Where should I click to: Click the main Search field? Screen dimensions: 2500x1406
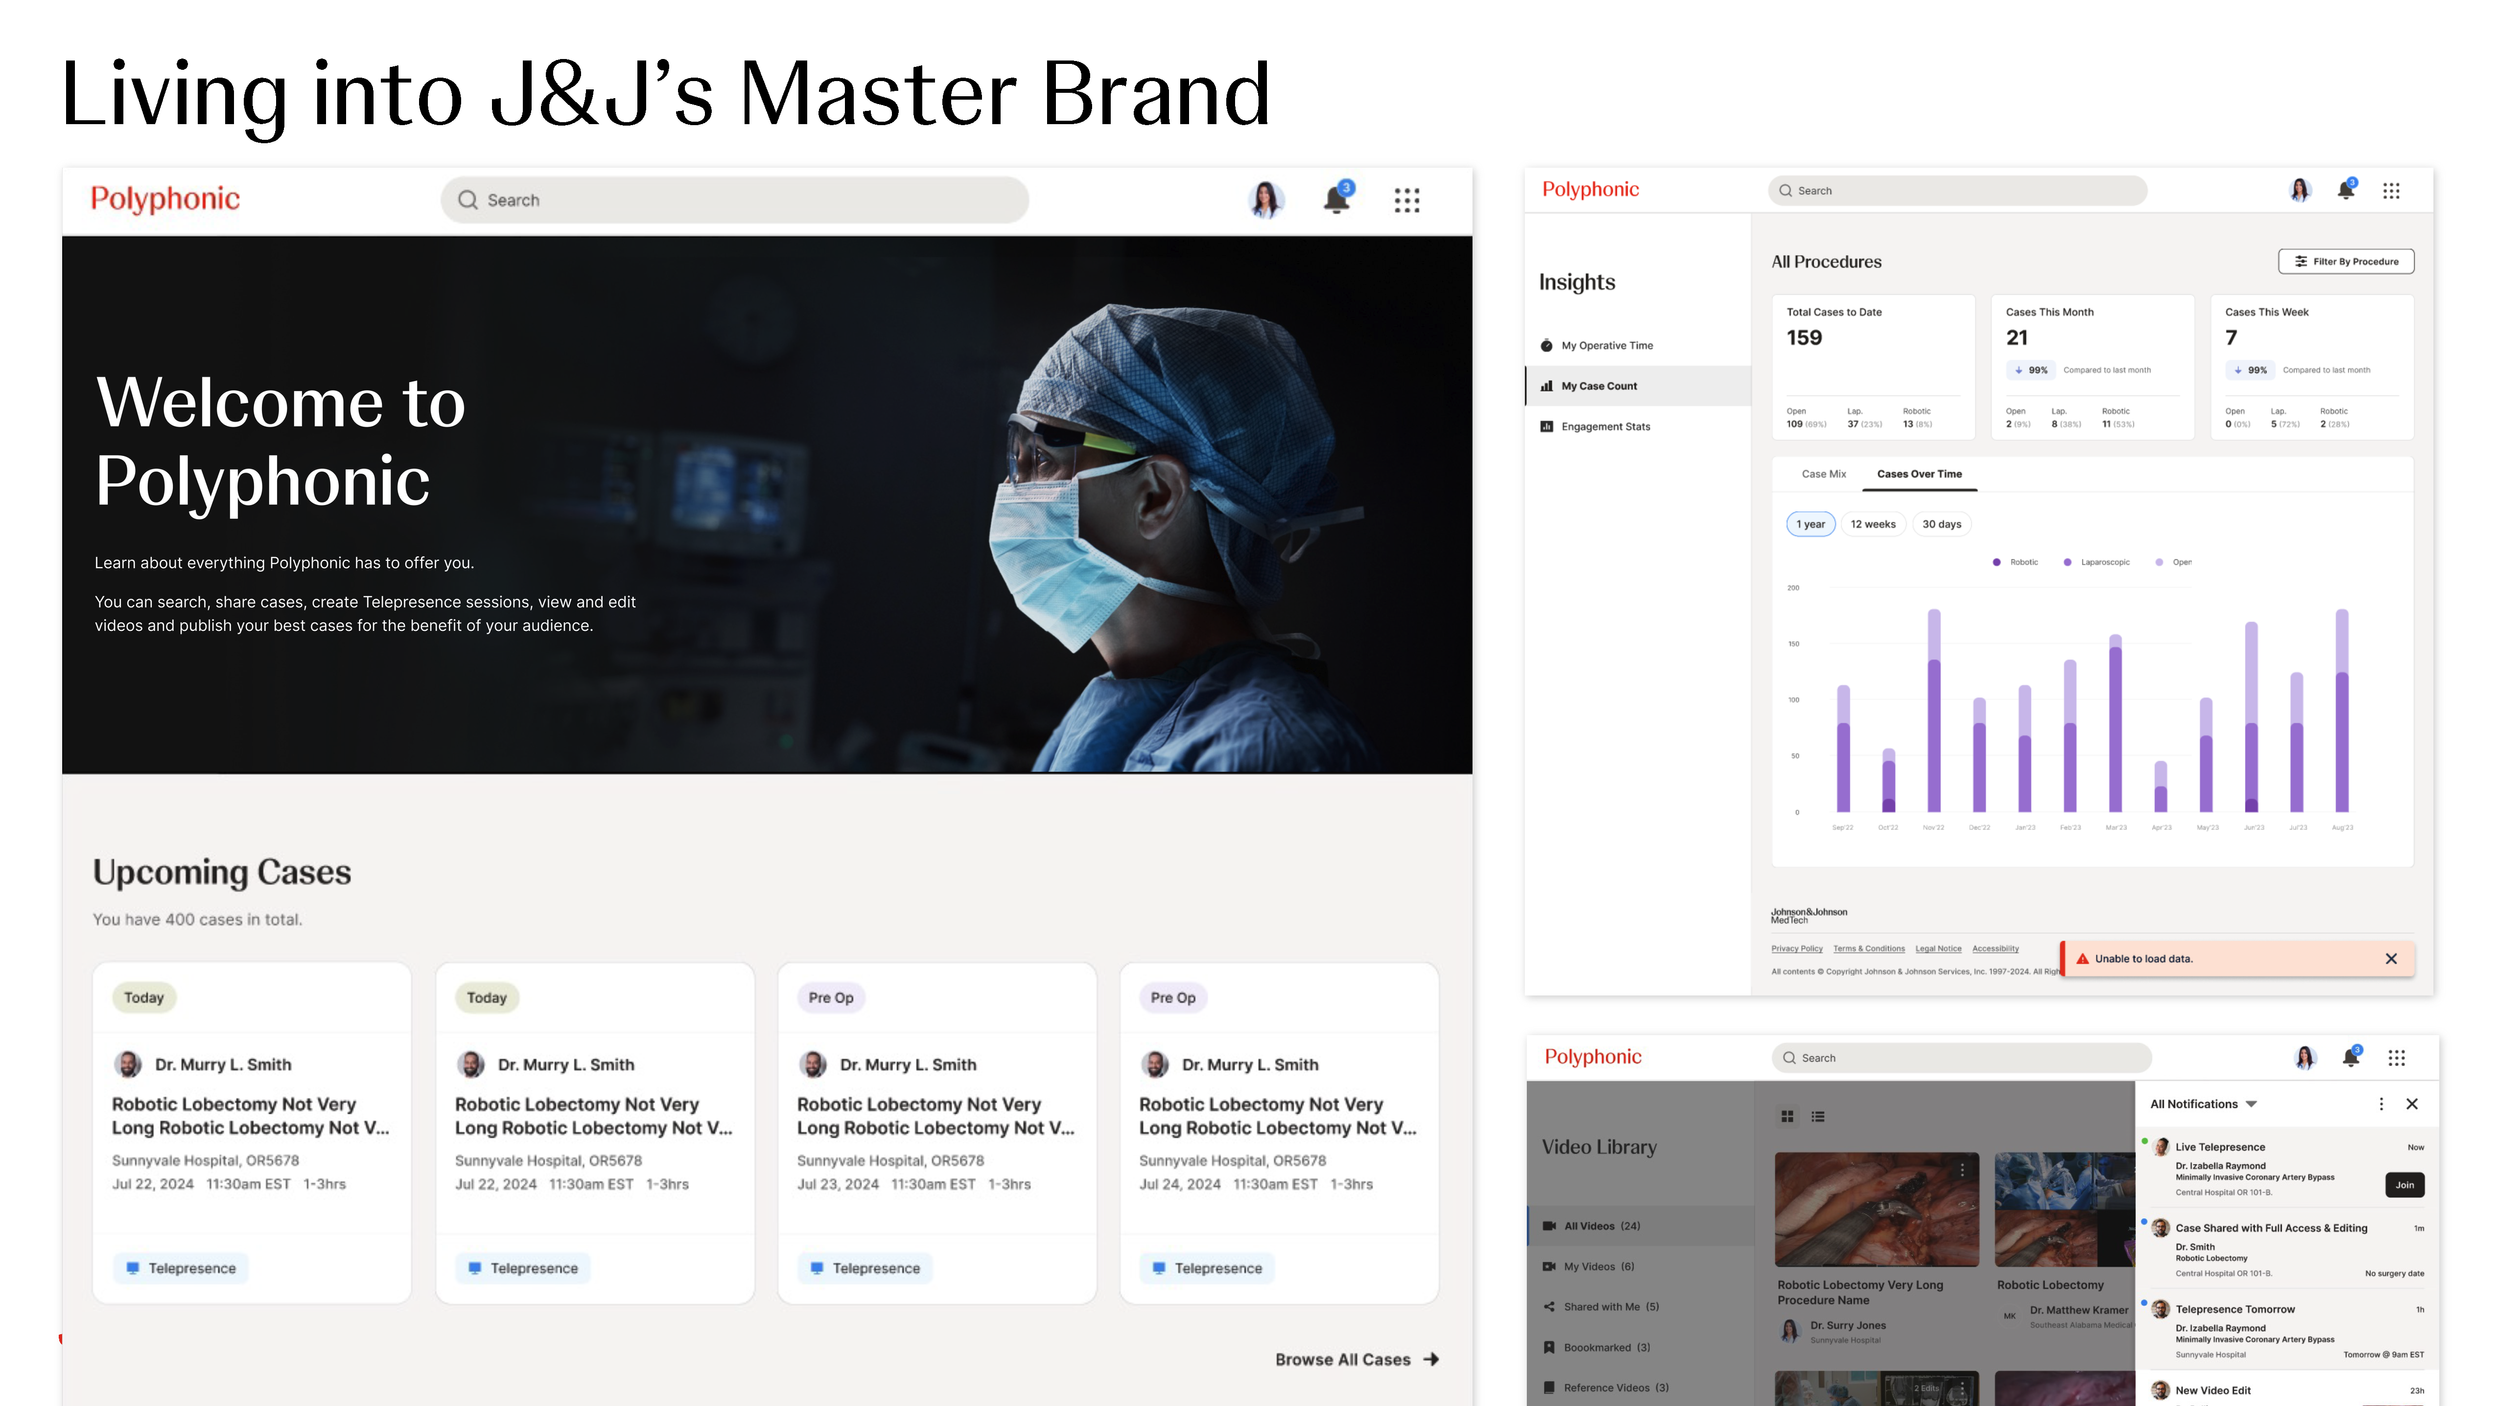(735, 200)
